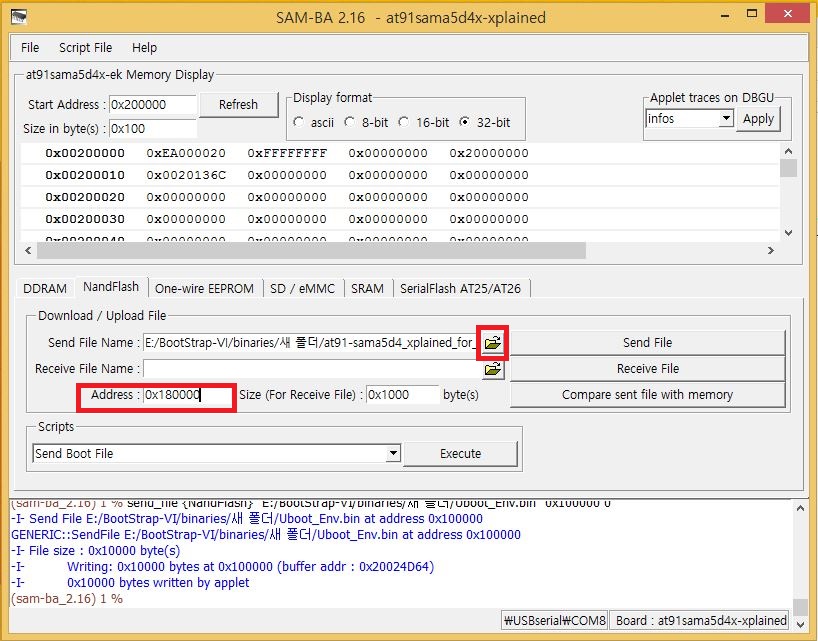Open the Script File menu
Image resolution: width=818 pixels, height=641 pixels.
coord(85,47)
